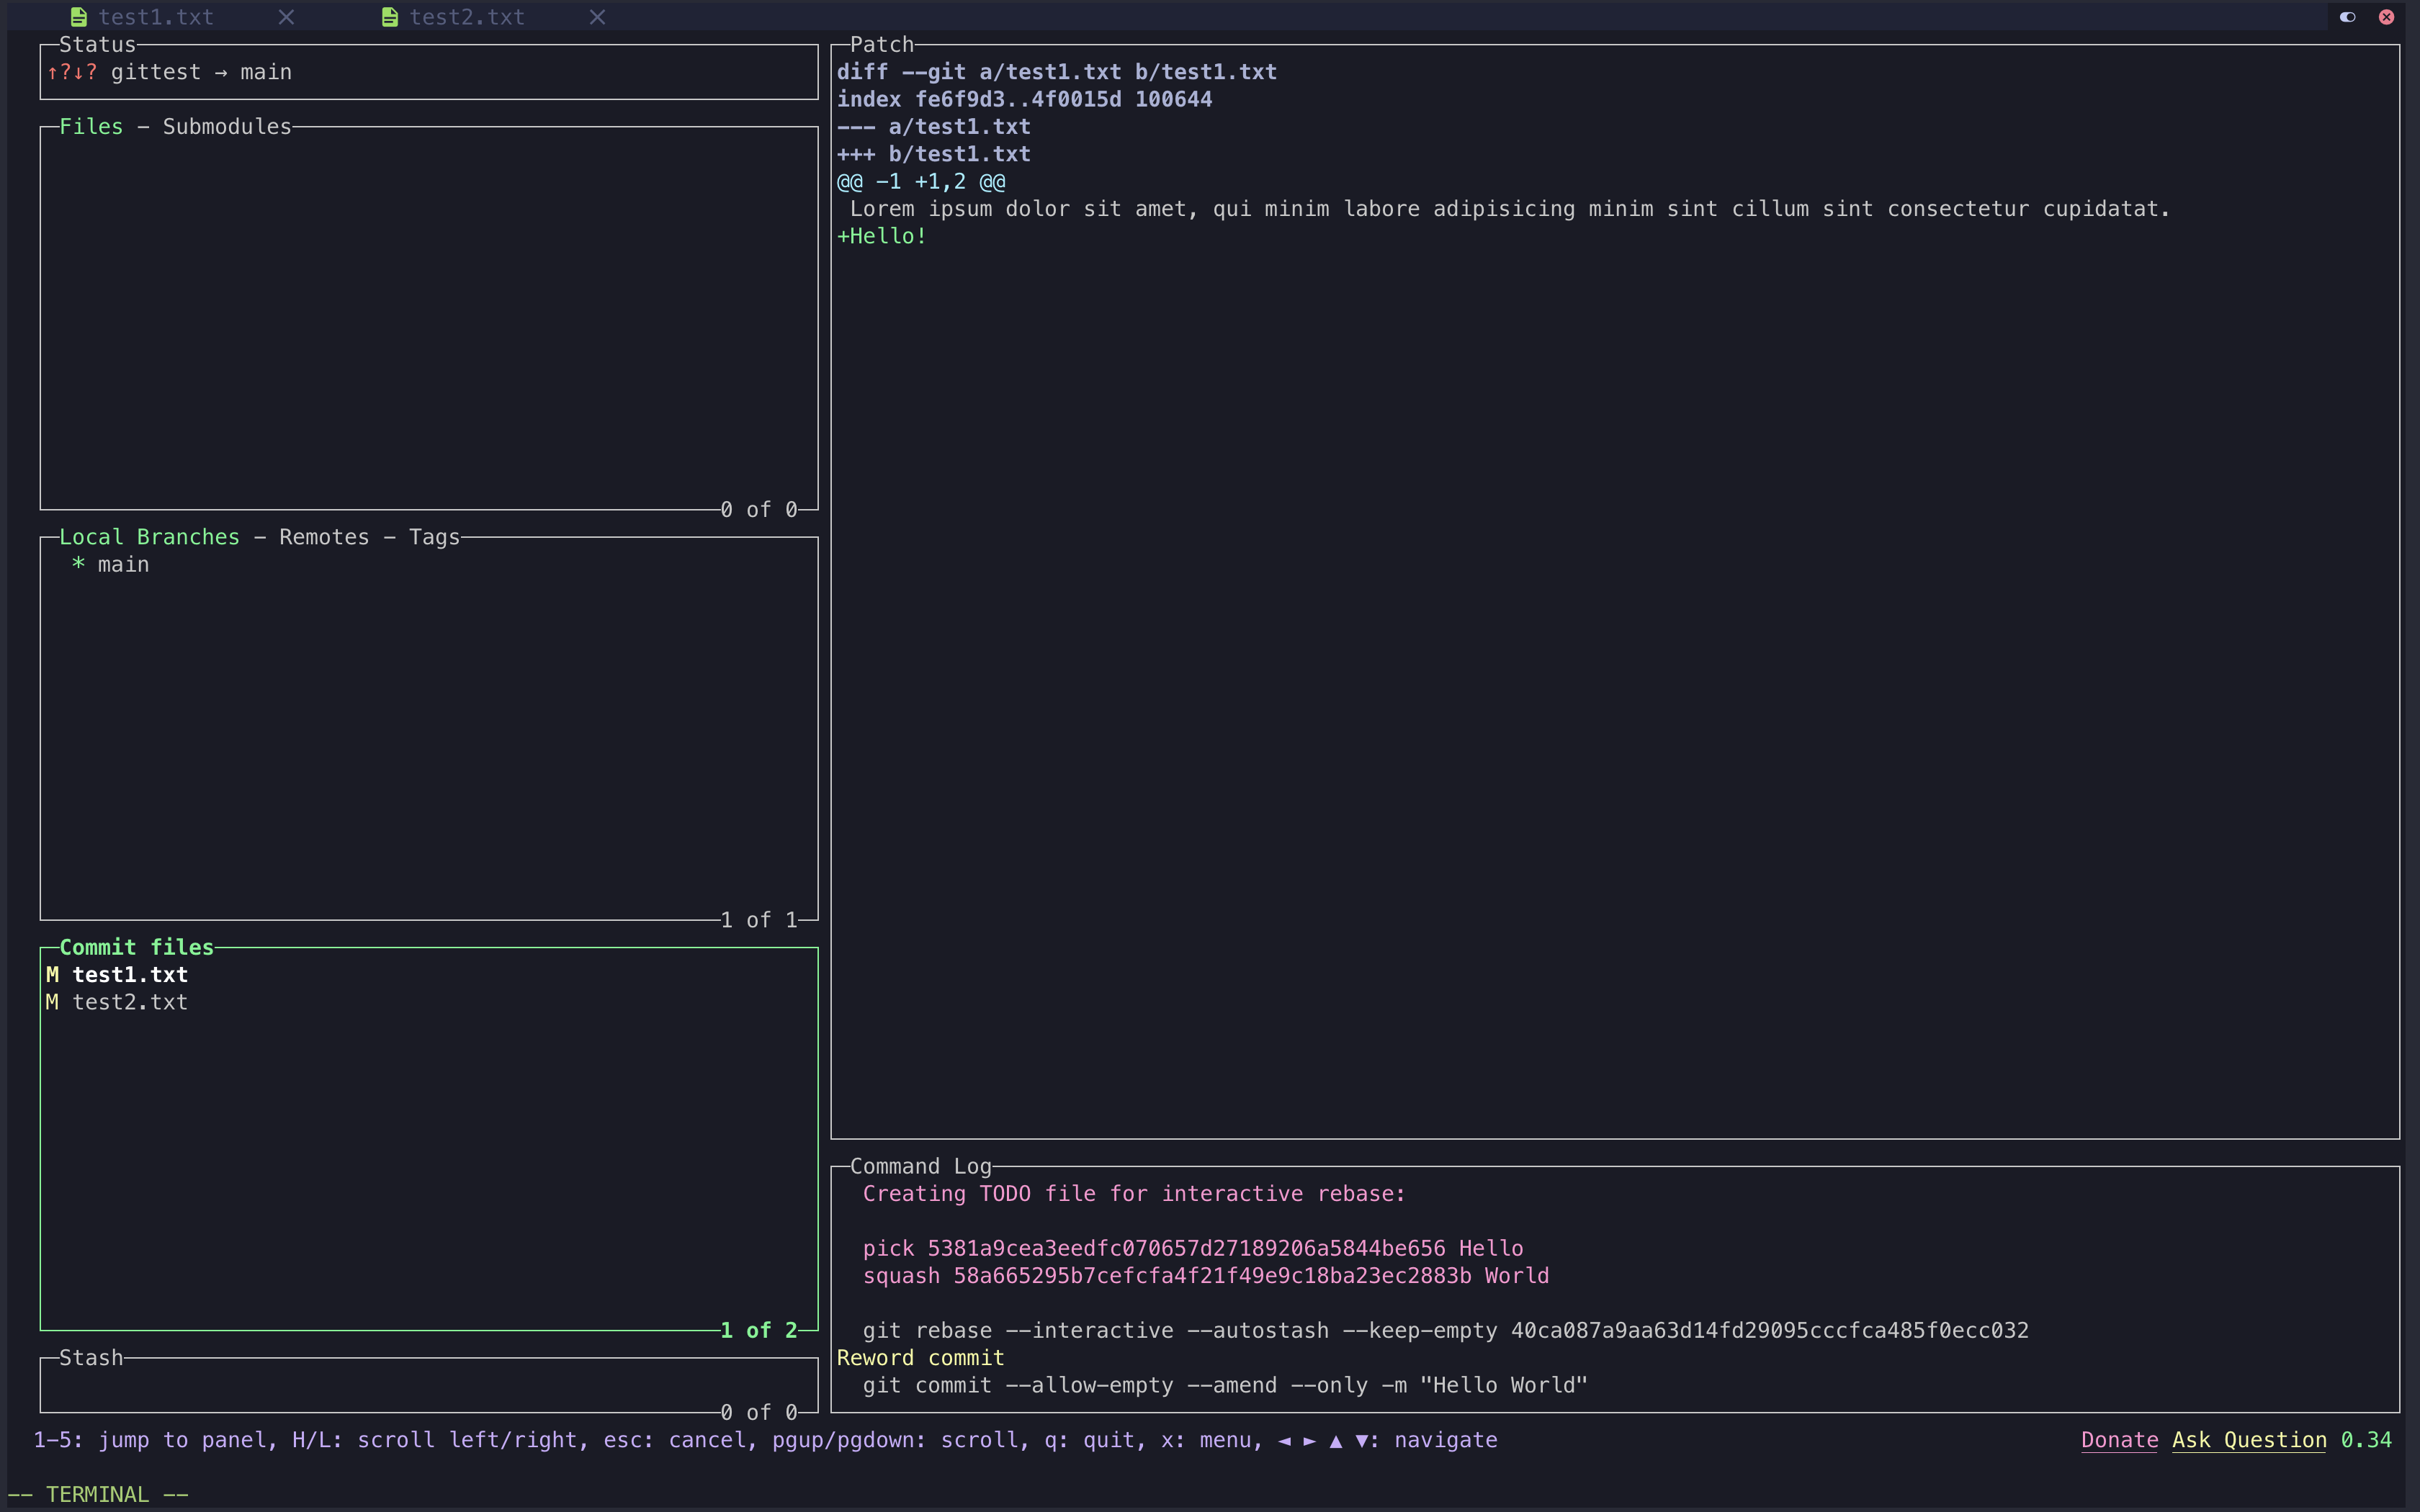The height and width of the screenshot is (1512, 2420).
Task: Open the Tags tab
Action: pyautogui.click(x=434, y=537)
